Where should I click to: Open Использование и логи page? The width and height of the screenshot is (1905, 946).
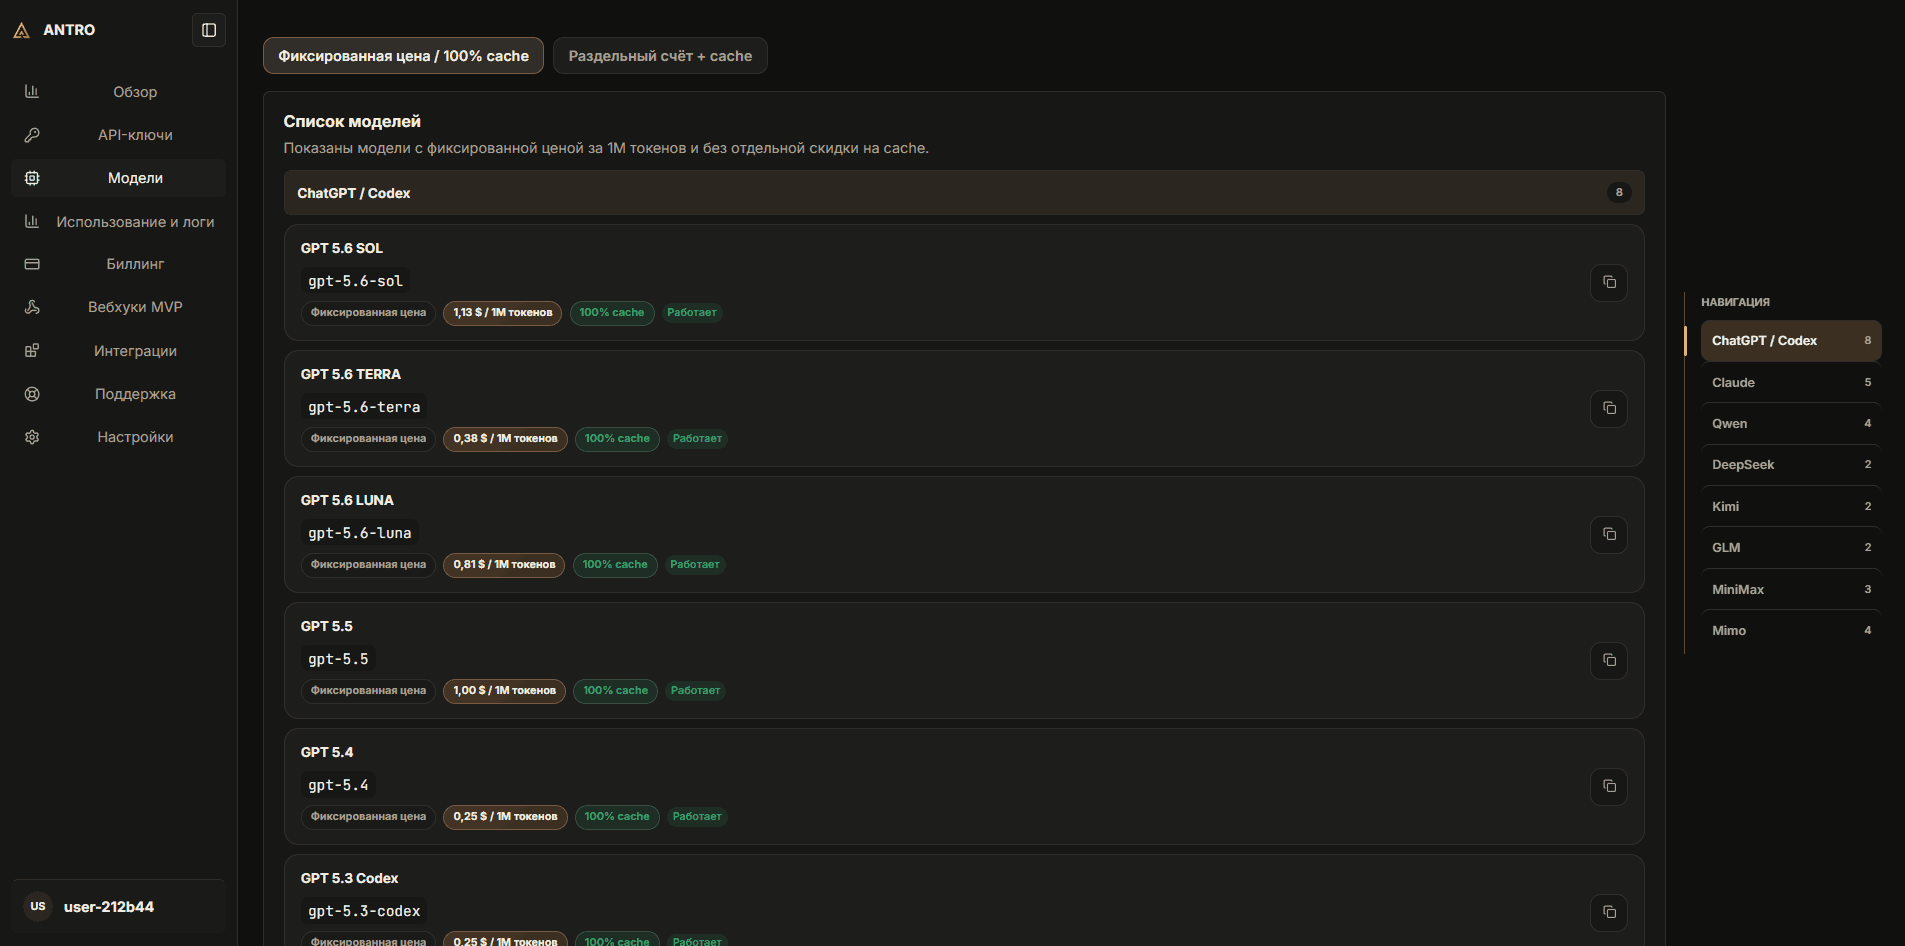pos(118,222)
